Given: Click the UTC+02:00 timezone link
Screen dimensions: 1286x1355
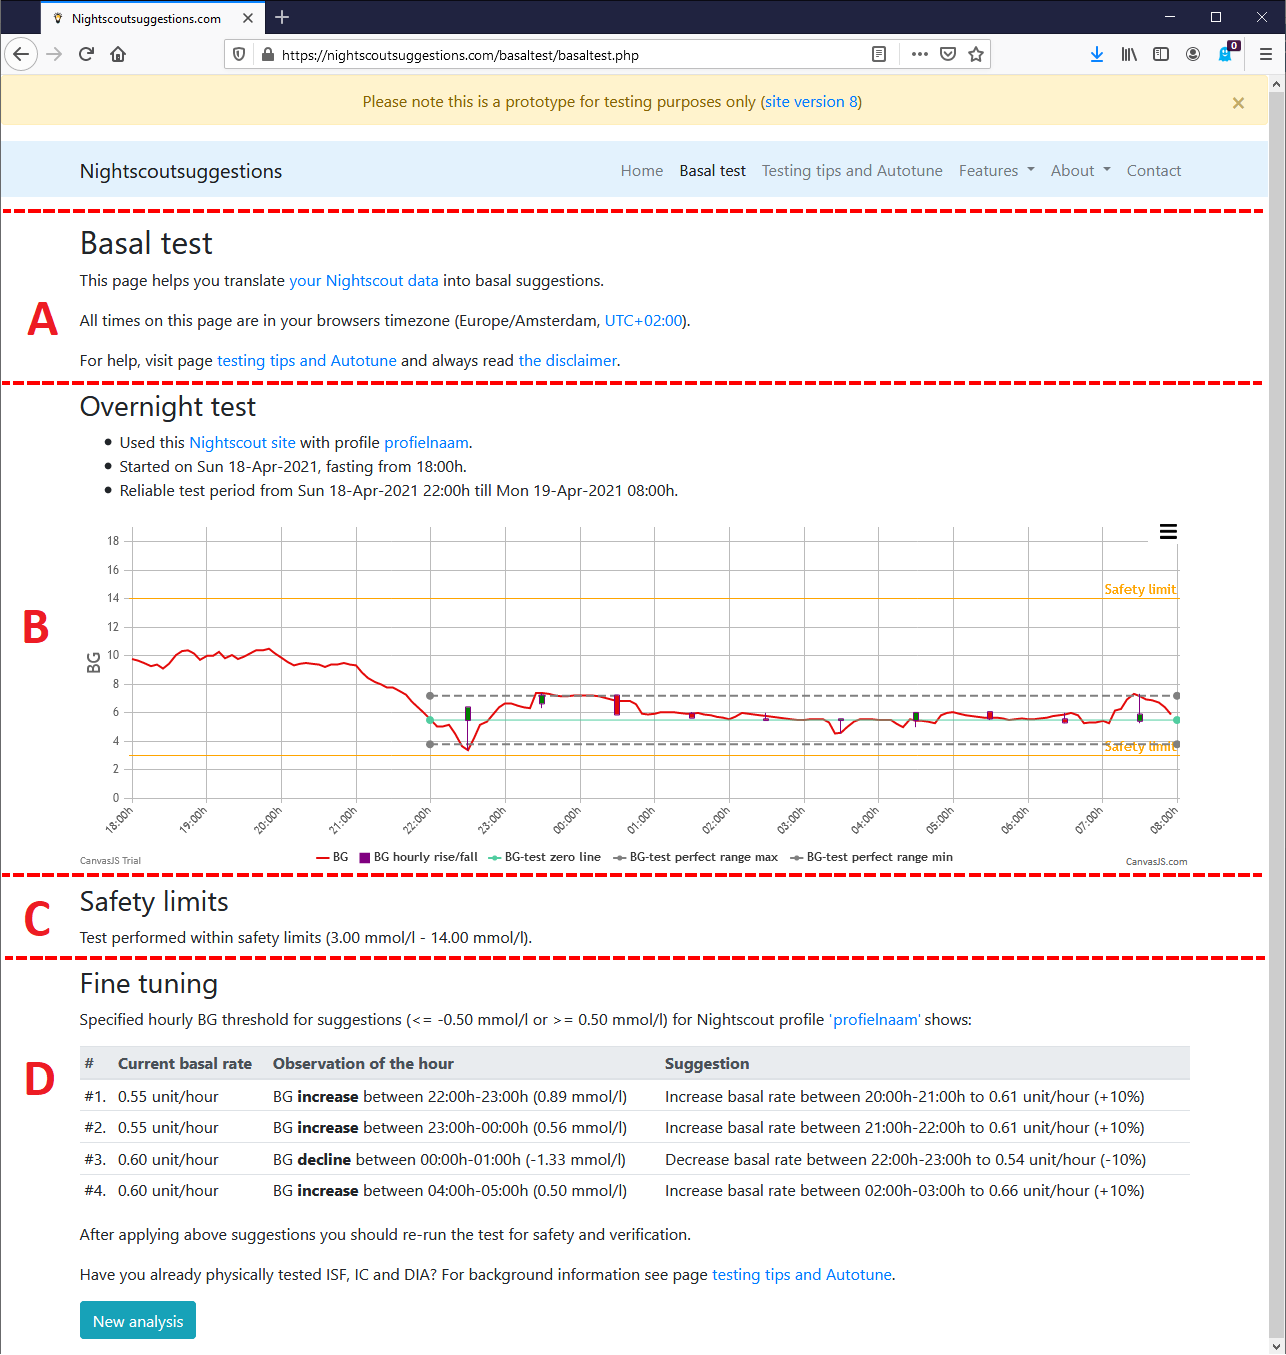Looking at the screenshot, I should point(643,321).
